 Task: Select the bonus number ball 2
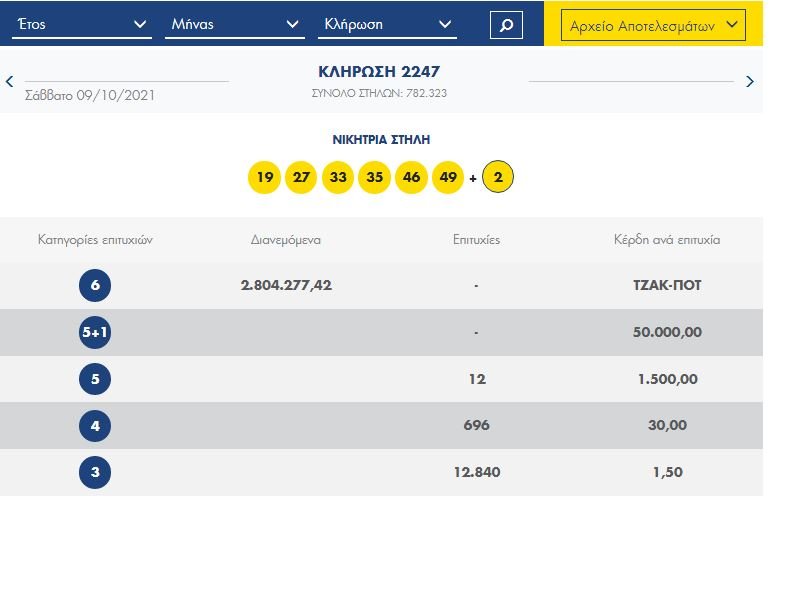point(498,178)
